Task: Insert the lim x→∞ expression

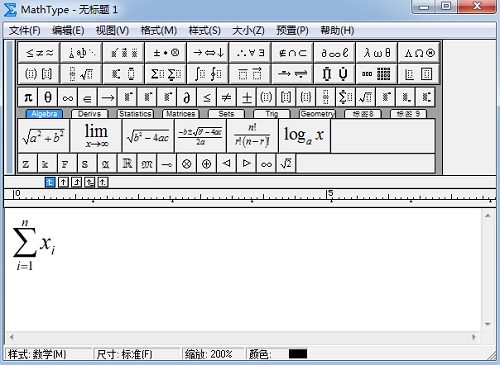Action: pyautogui.click(x=96, y=136)
